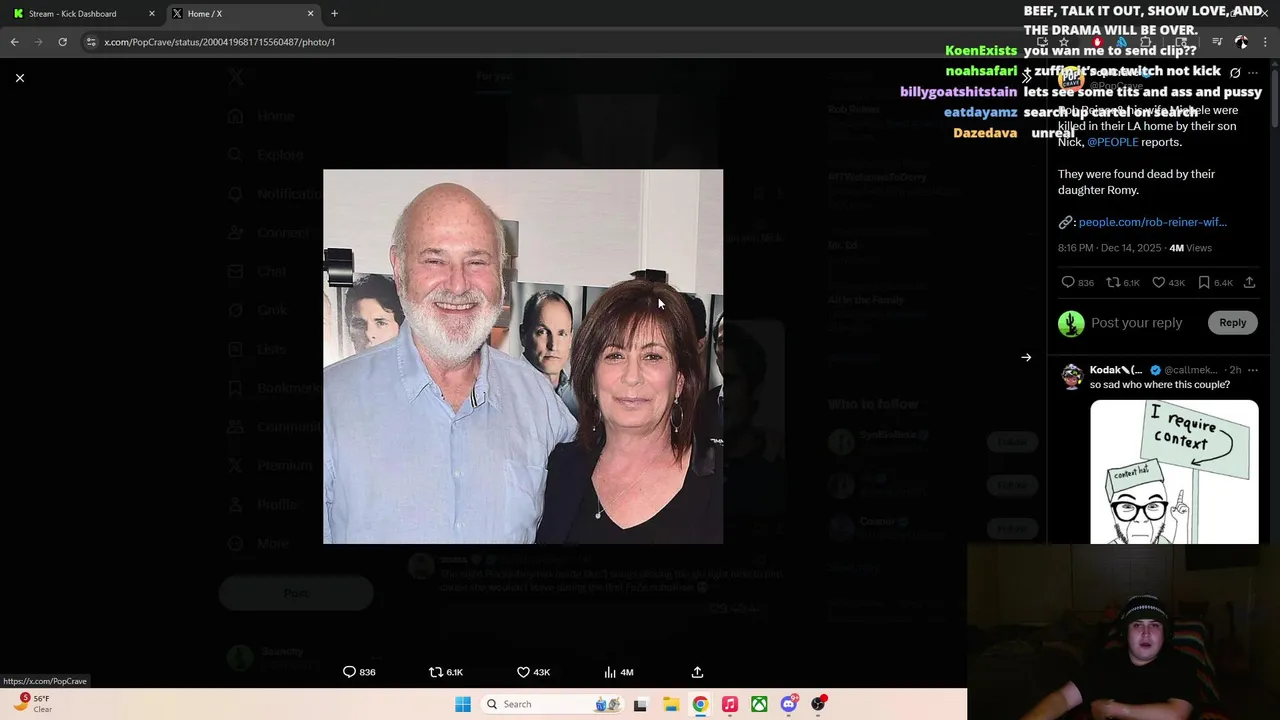
Task: Open the people.com/rob-reiner-wif… article link
Action: pos(1152,222)
